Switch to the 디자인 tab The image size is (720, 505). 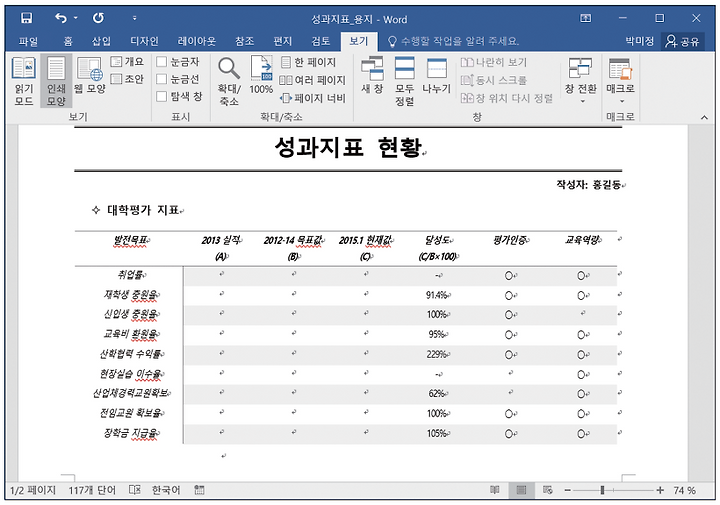tap(144, 41)
